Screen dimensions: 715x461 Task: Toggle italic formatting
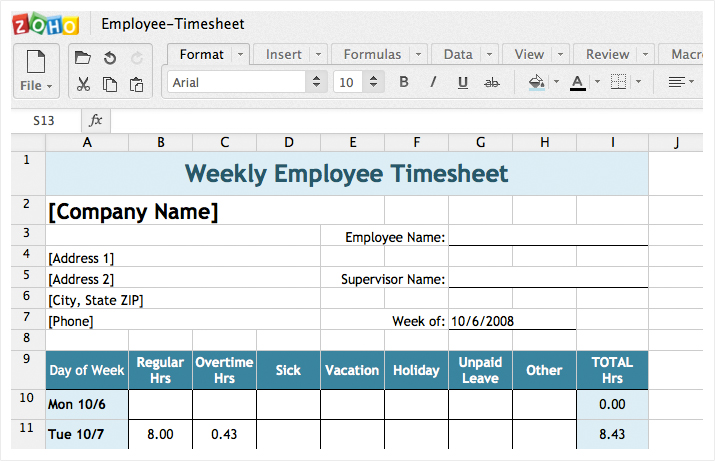(433, 82)
